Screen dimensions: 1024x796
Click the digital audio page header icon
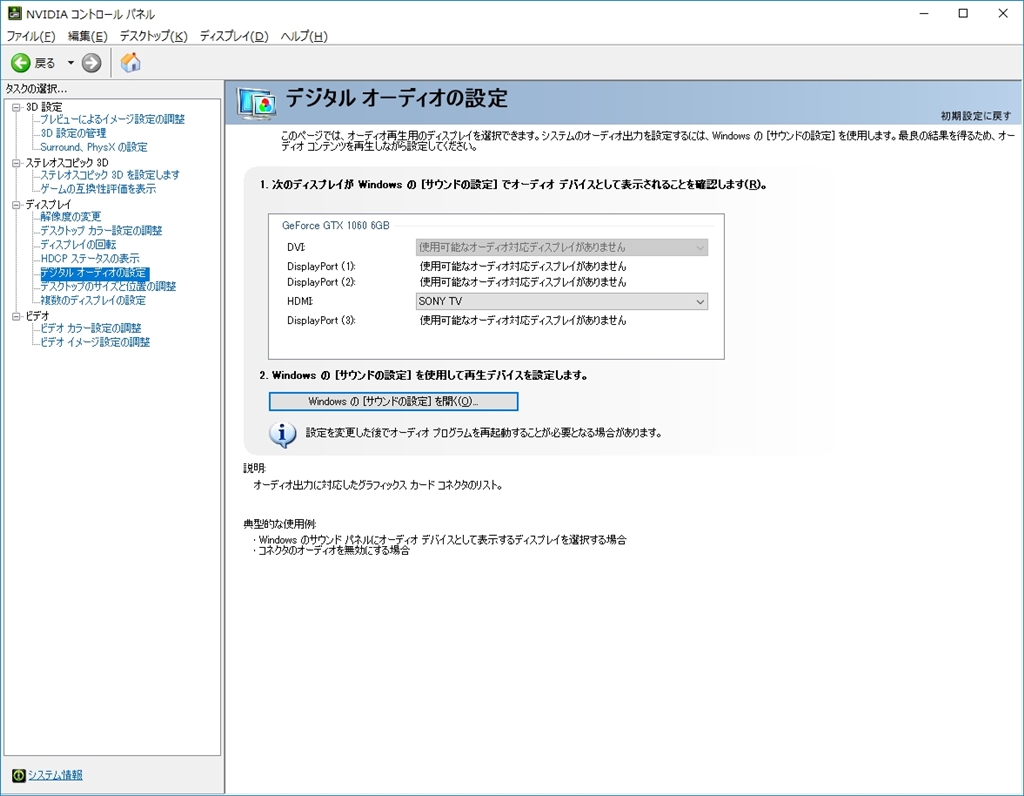[255, 103]
